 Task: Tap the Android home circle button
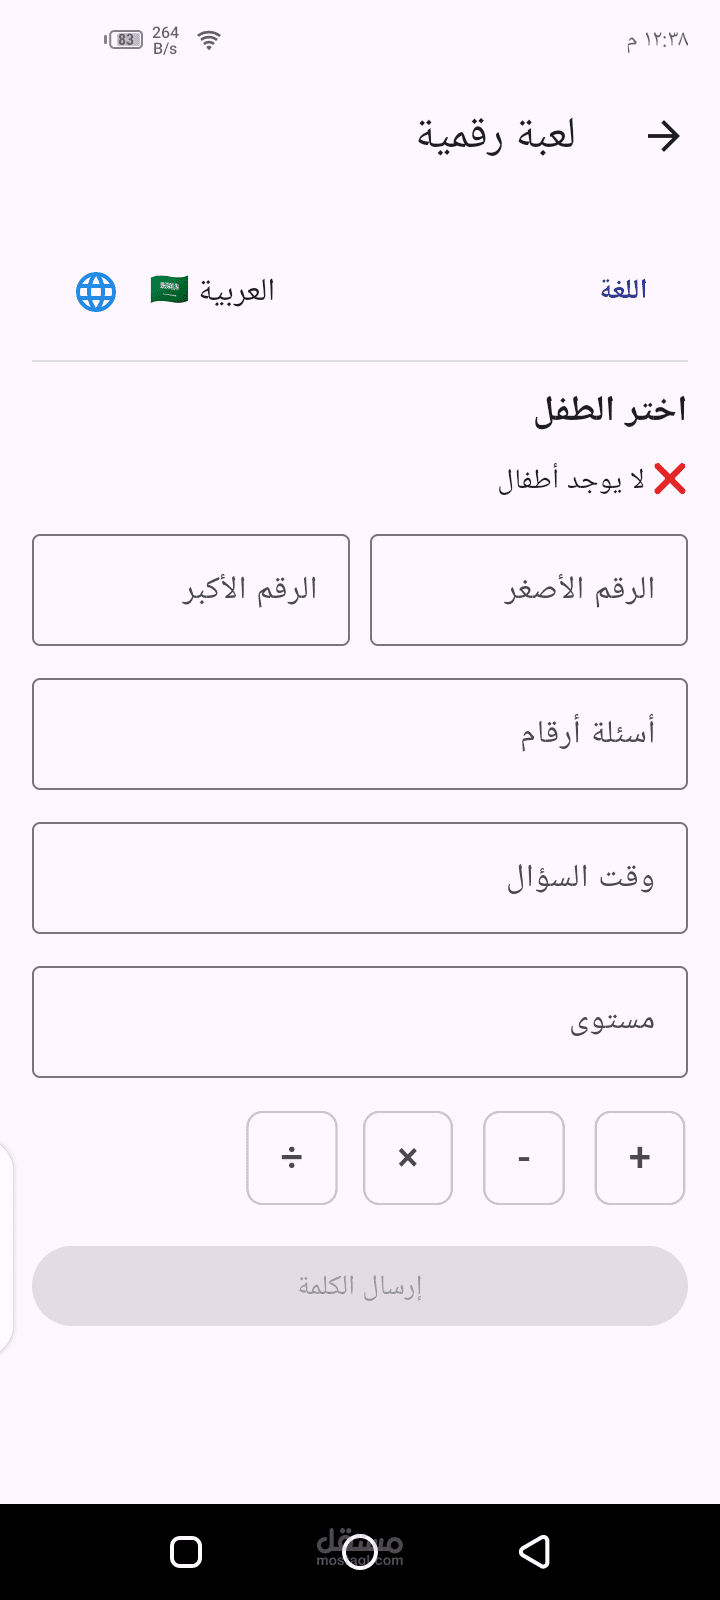(360, 1552)
